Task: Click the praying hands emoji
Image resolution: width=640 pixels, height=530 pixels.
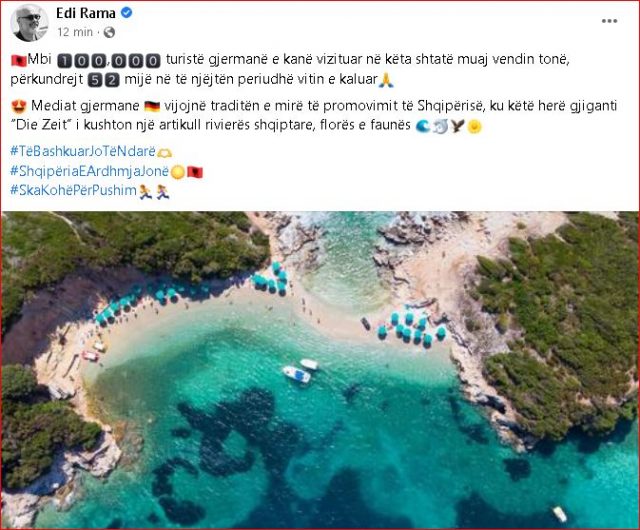Action: (x=386, y=80)
